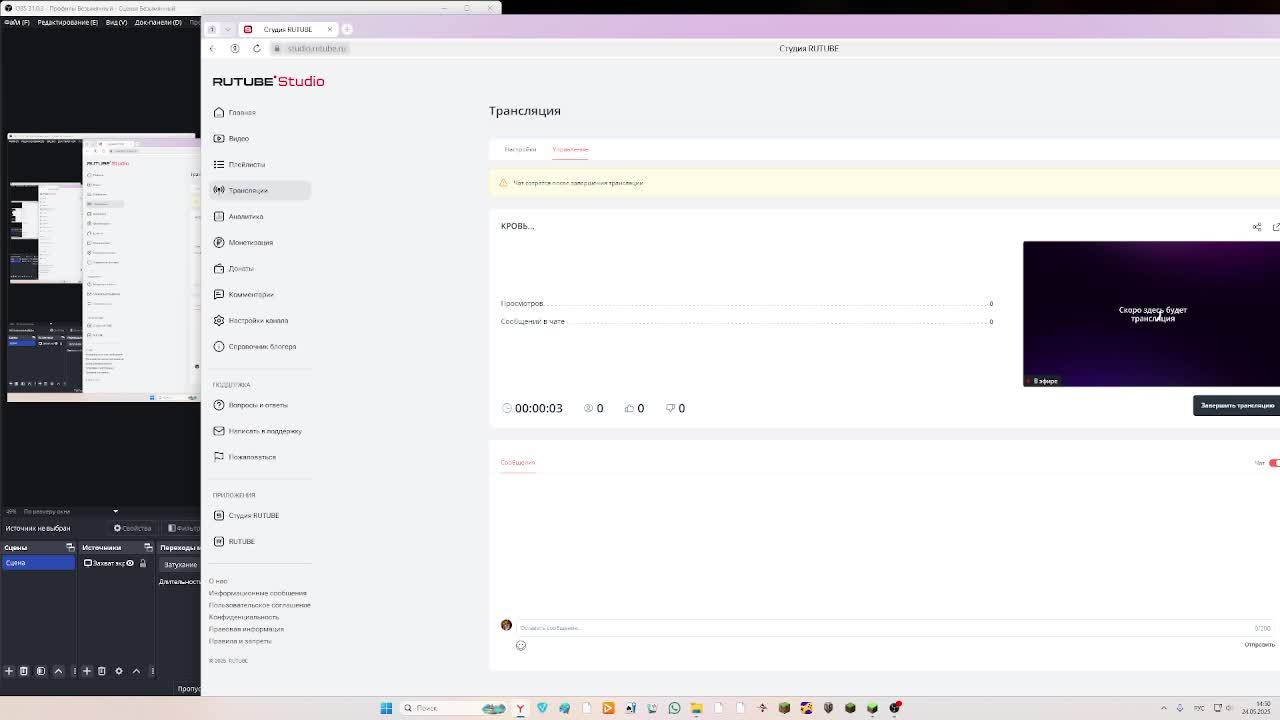Open the emoji picker below chat input
This screenshot has height=720, width=1280.
coord(521,645)
